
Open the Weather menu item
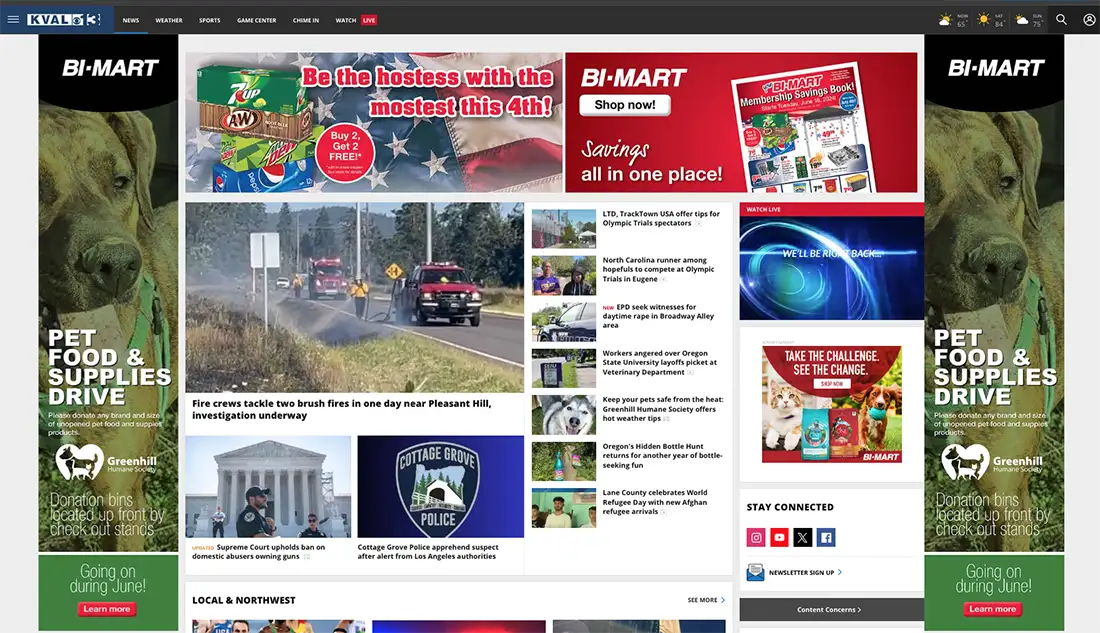[169, 20]
